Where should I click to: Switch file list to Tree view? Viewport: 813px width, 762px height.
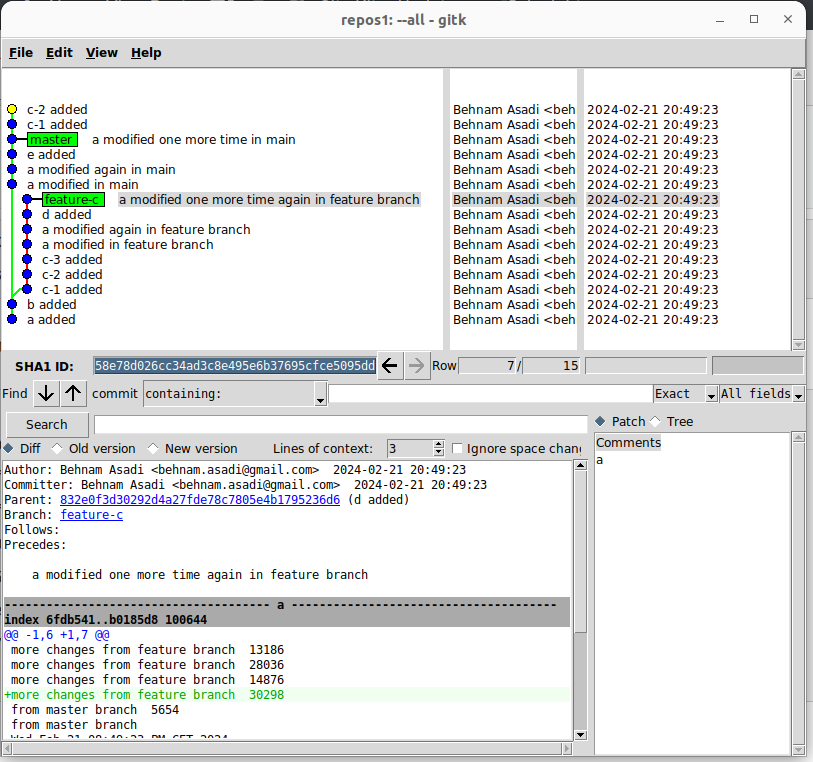click(x=656, y=422)
